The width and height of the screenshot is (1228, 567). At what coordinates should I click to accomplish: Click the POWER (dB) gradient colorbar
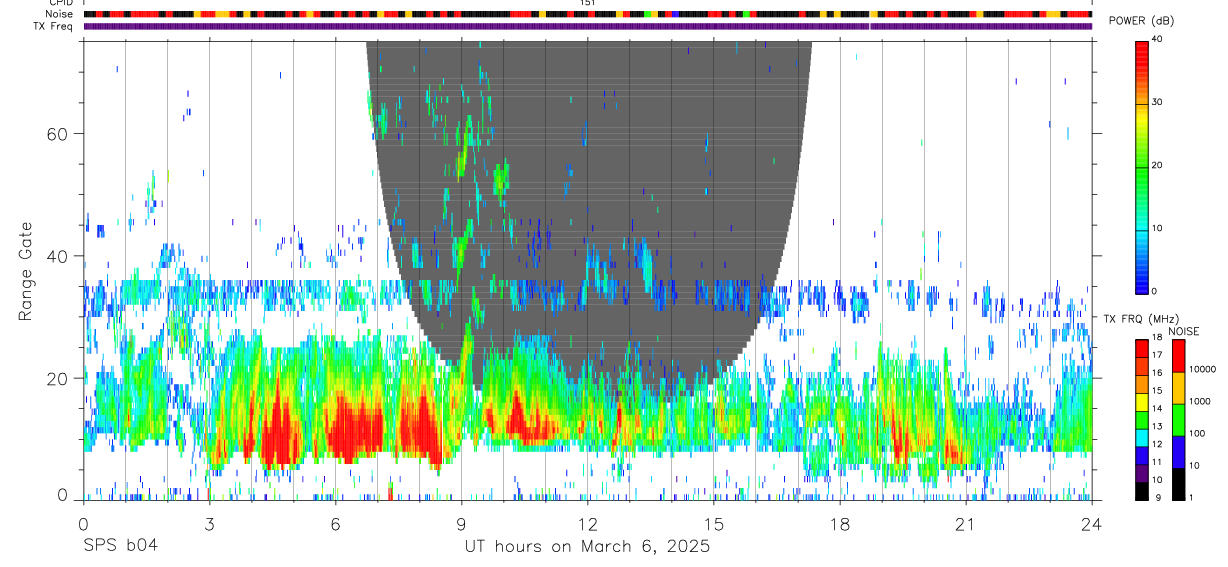1142,166
